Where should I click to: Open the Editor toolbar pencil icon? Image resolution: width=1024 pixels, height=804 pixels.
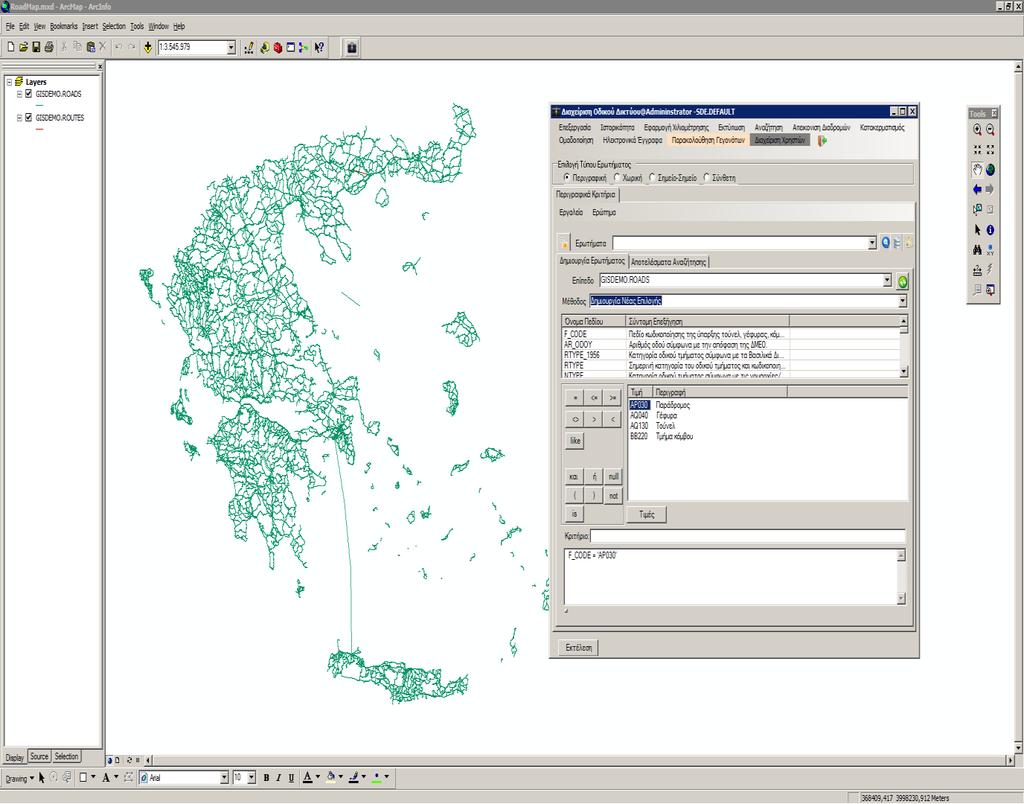pyautogui.click(x=249, y=48)
